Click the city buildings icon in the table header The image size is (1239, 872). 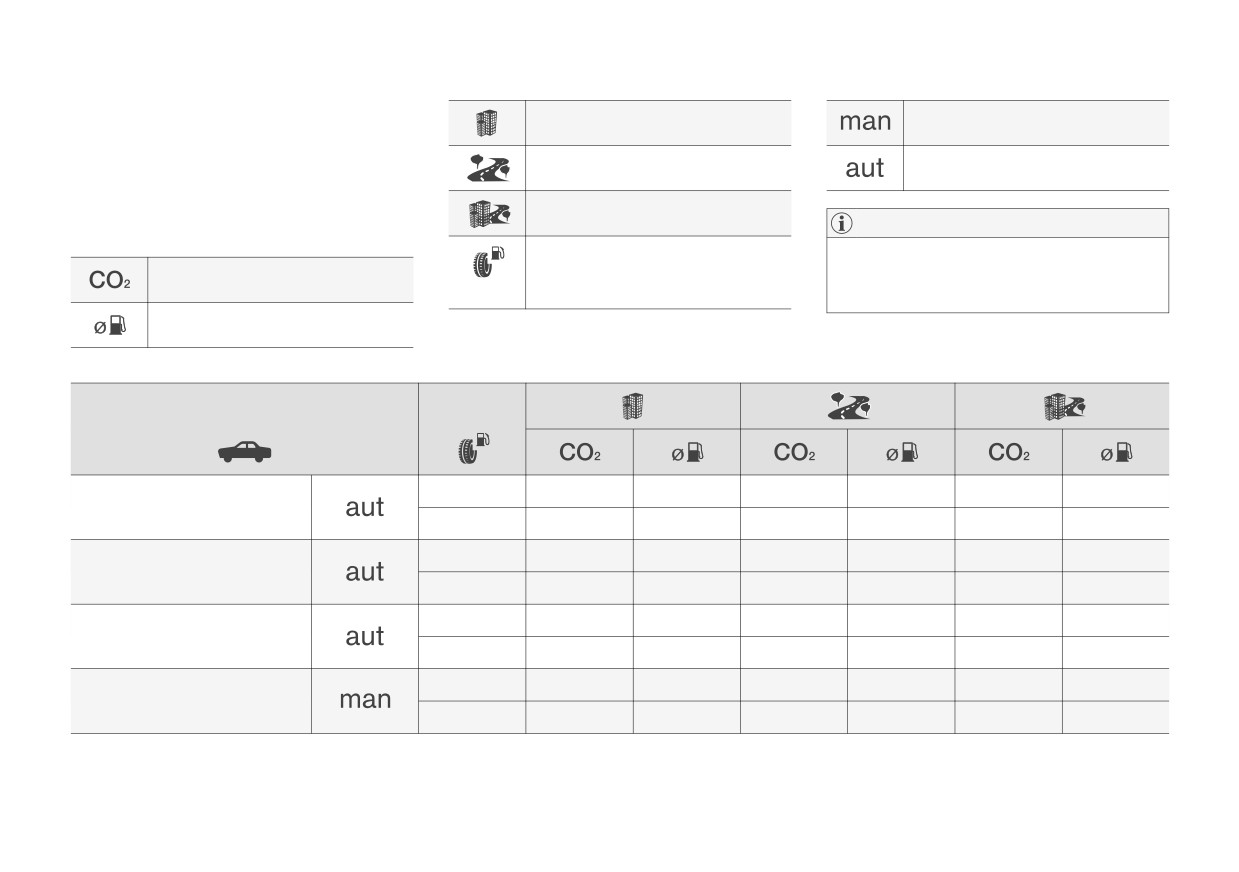[632, 406]
